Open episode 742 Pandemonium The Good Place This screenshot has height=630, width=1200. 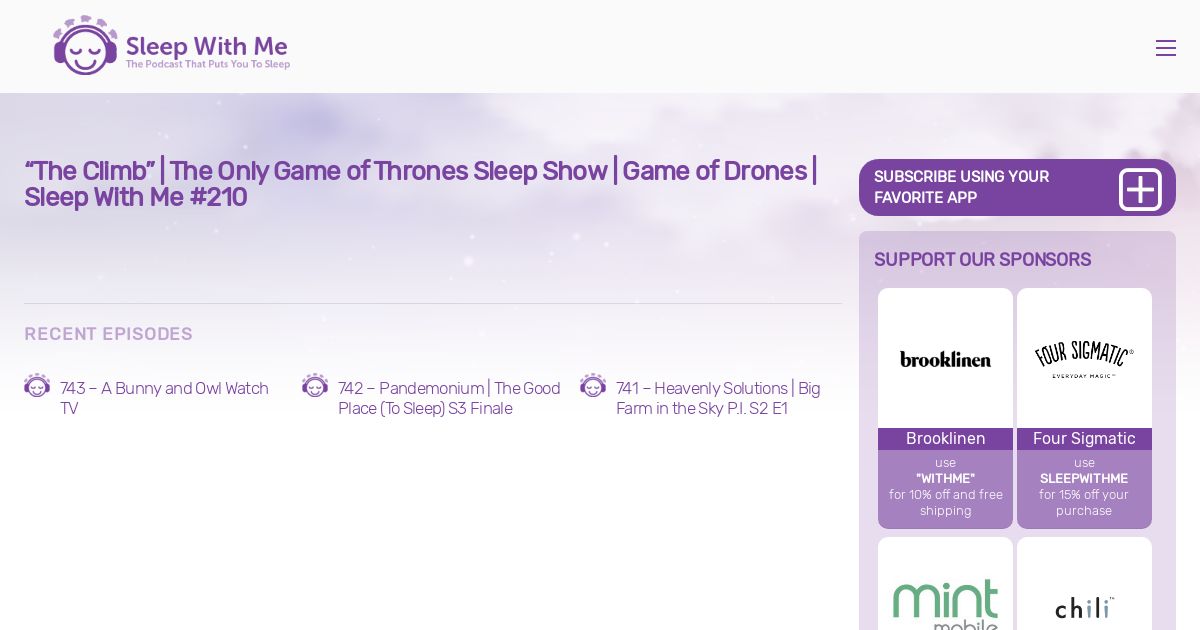tap(449, 398)
